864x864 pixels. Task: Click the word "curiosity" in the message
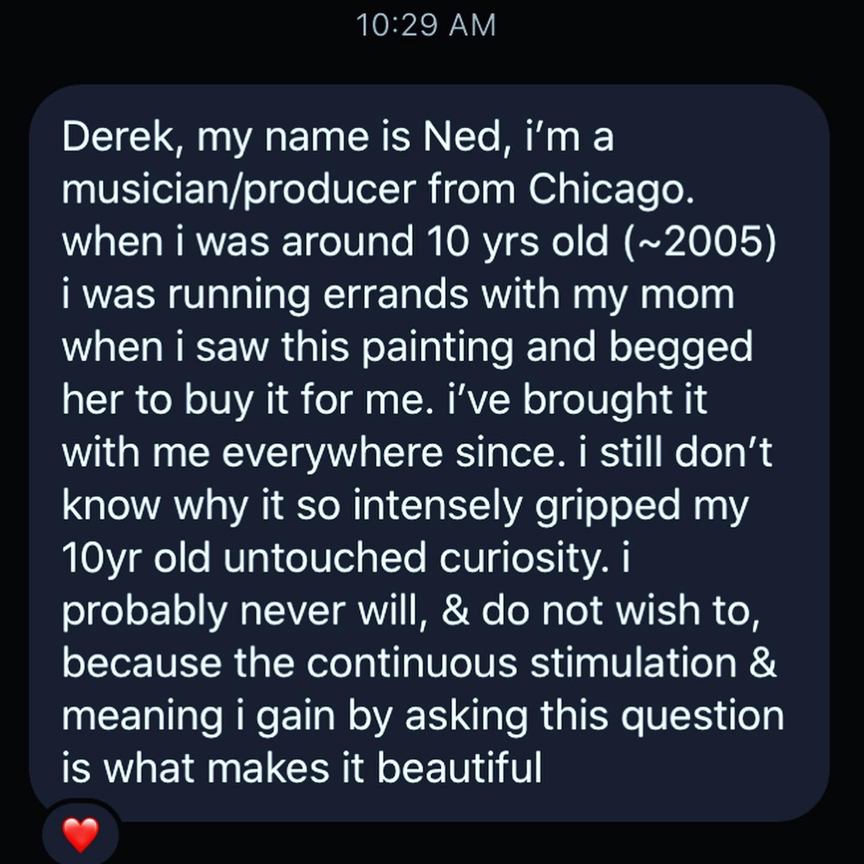click(521, 558)
